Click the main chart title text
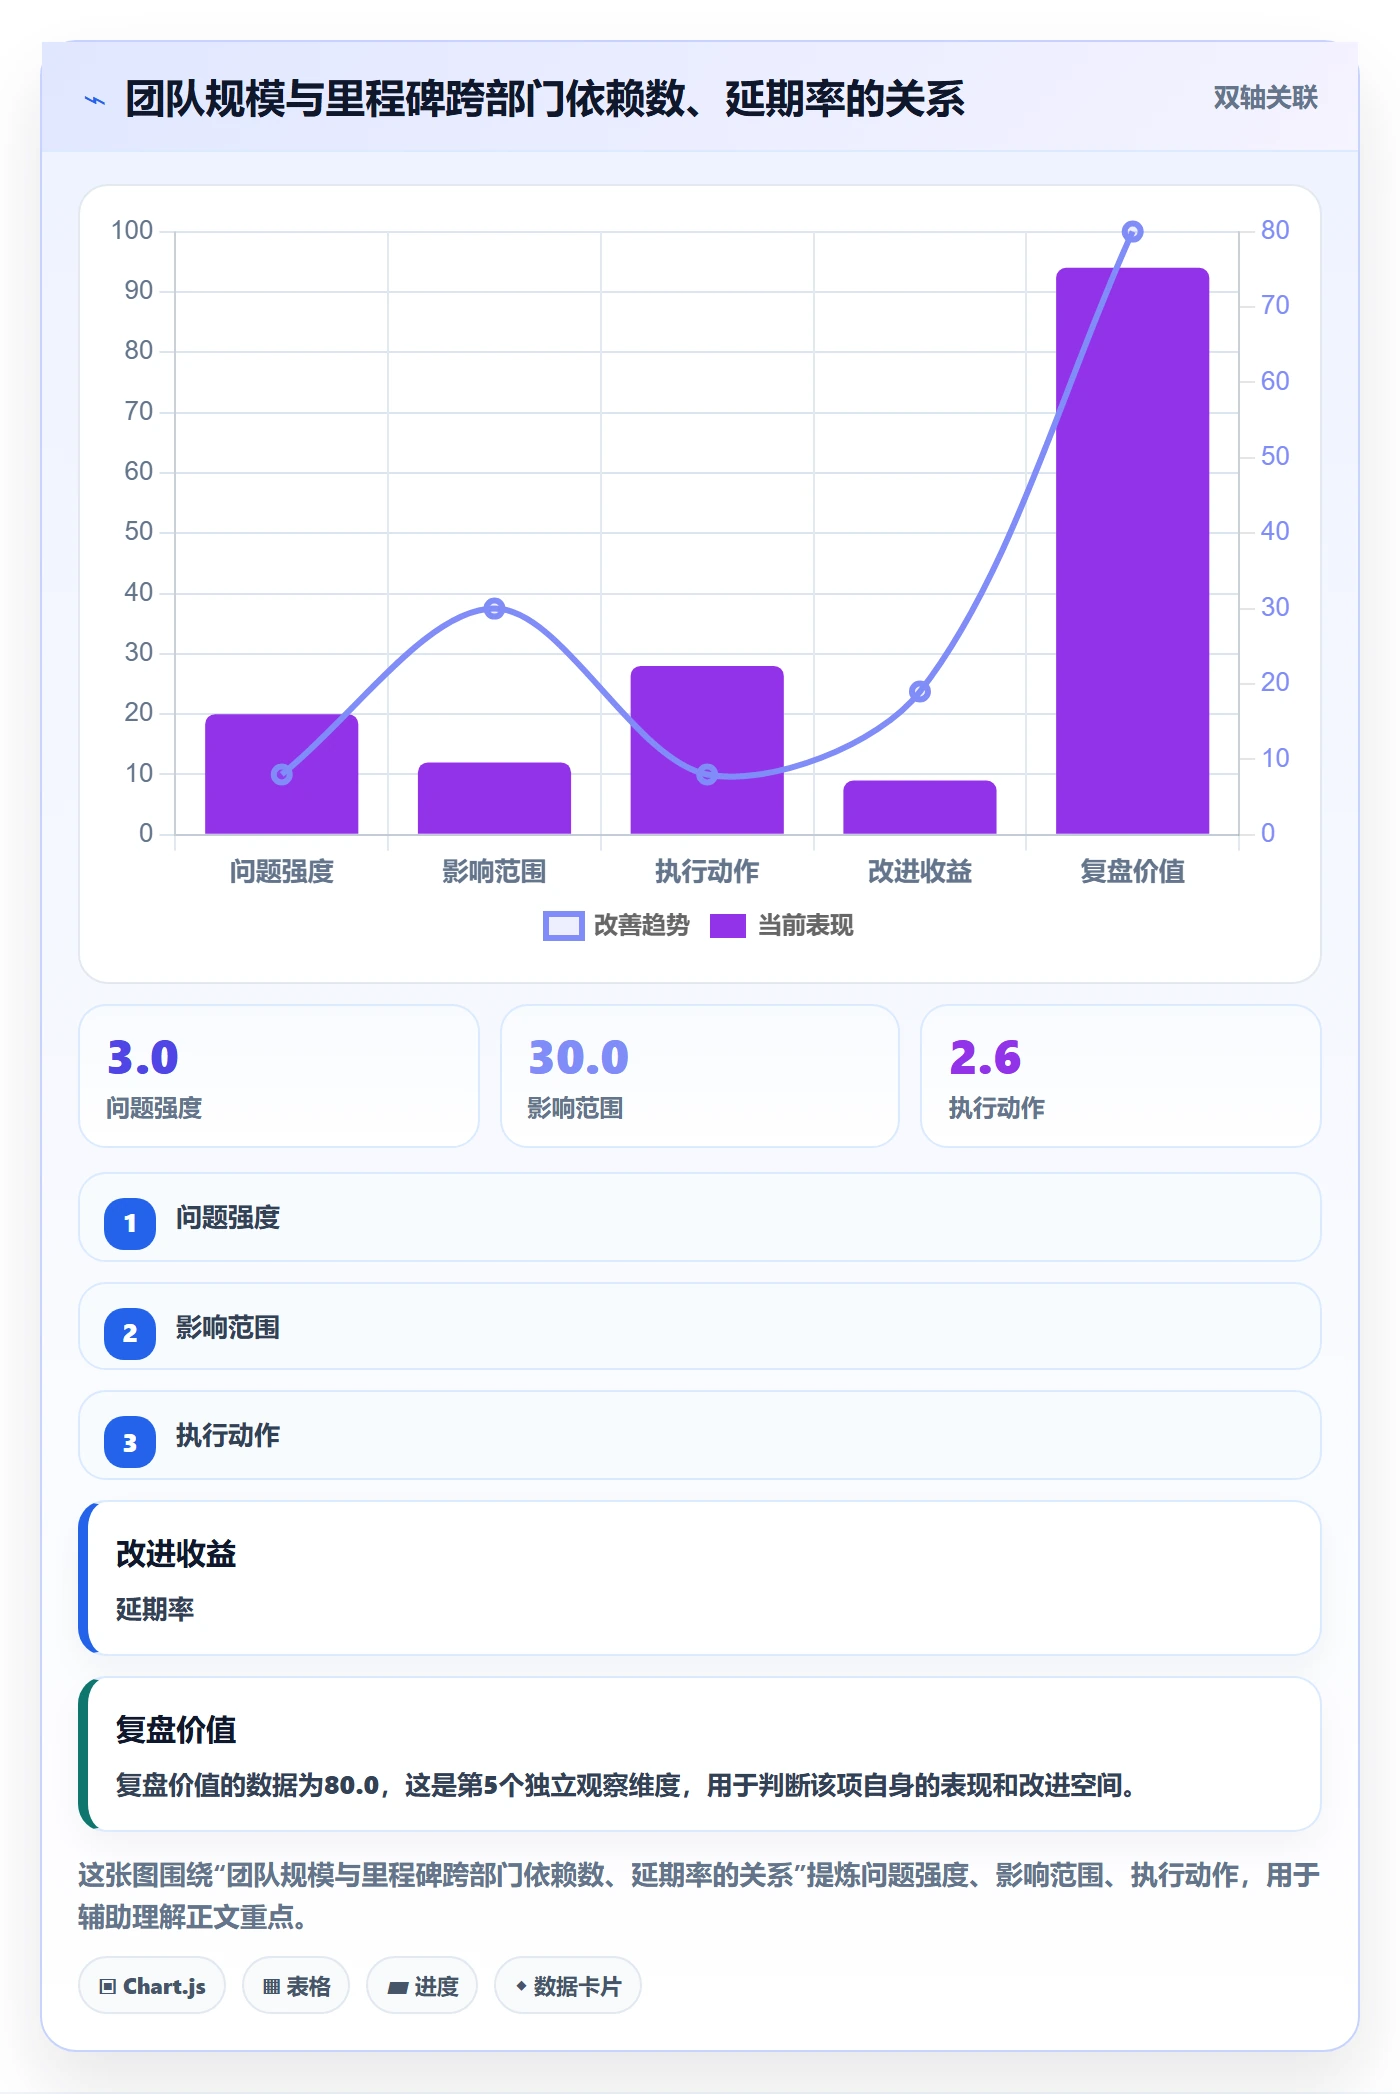 tap(545, 99)
